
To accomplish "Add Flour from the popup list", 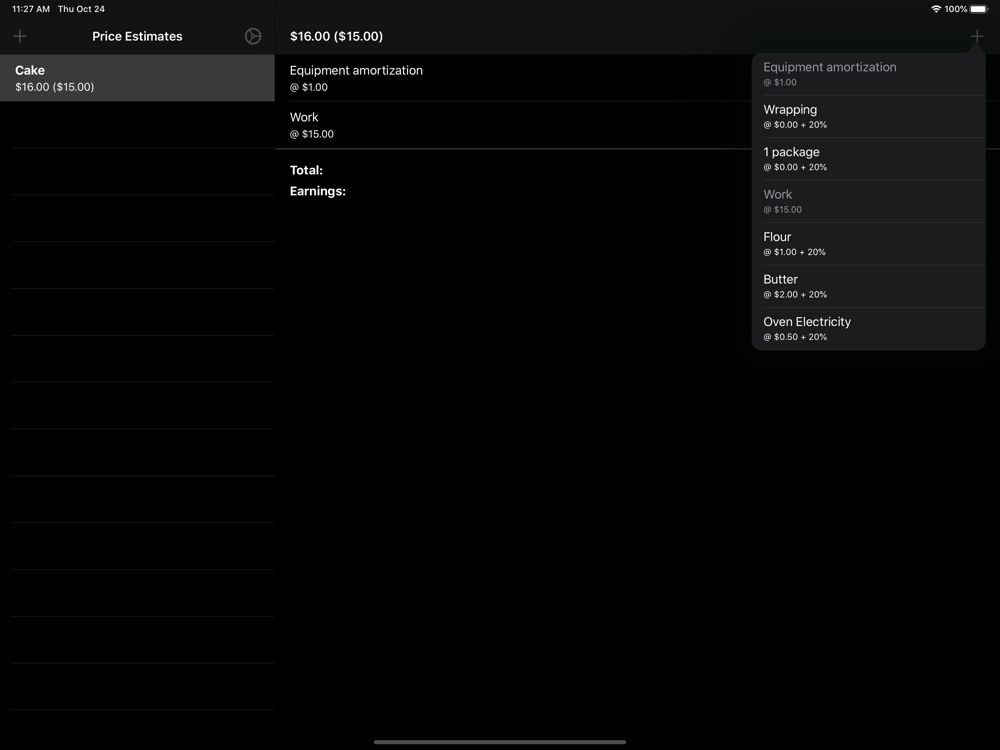I will click(x=869, y=244).
